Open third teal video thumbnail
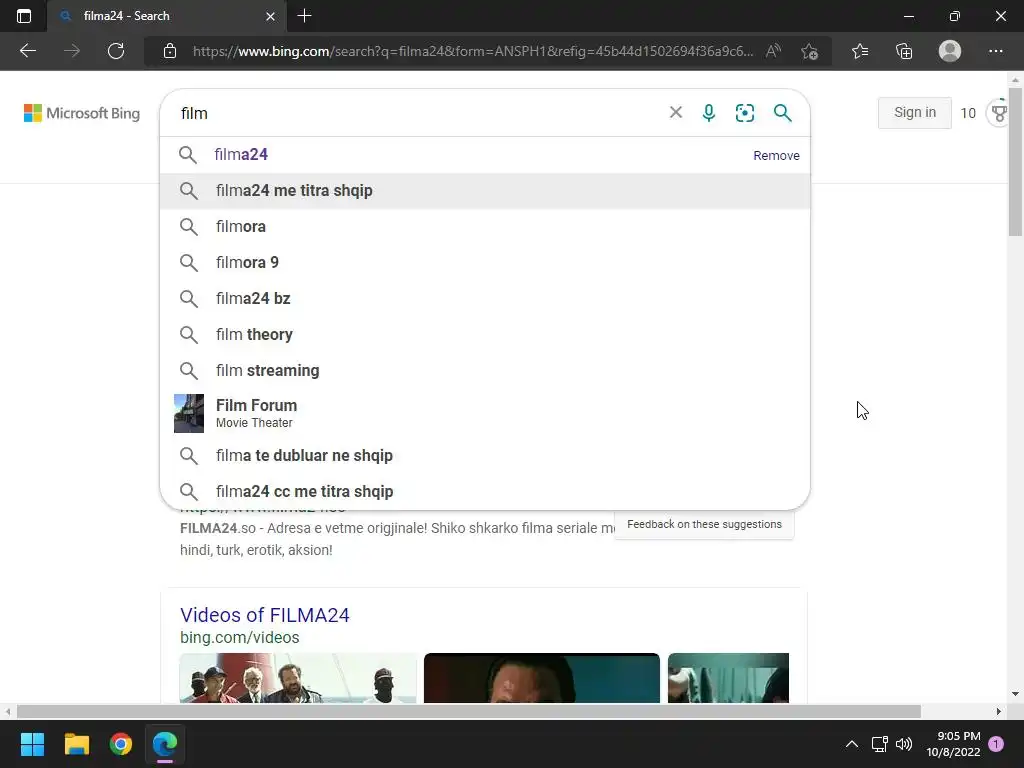The height and width of the screenshot is (768, 1024). (x=728, y=678)
